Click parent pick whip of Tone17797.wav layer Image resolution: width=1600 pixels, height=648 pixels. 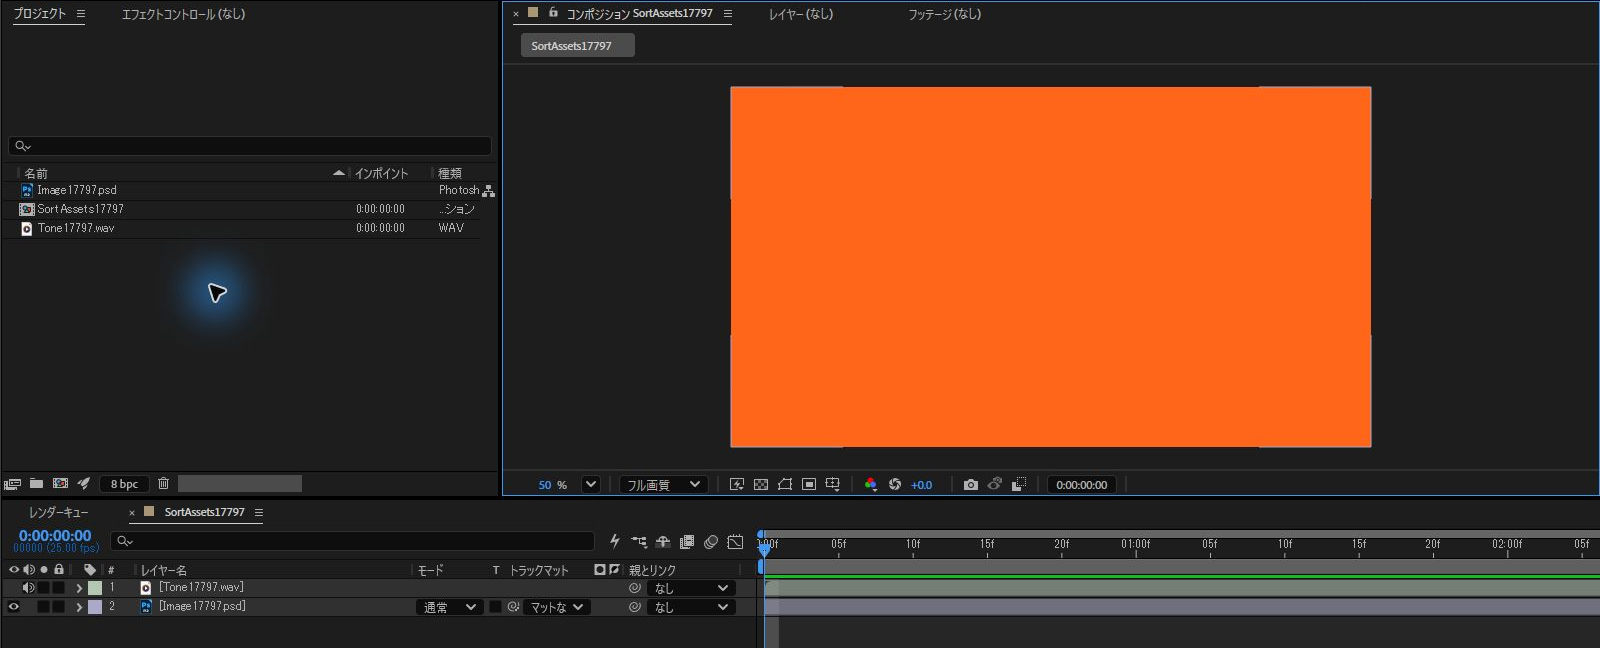(x=634, y=588)
